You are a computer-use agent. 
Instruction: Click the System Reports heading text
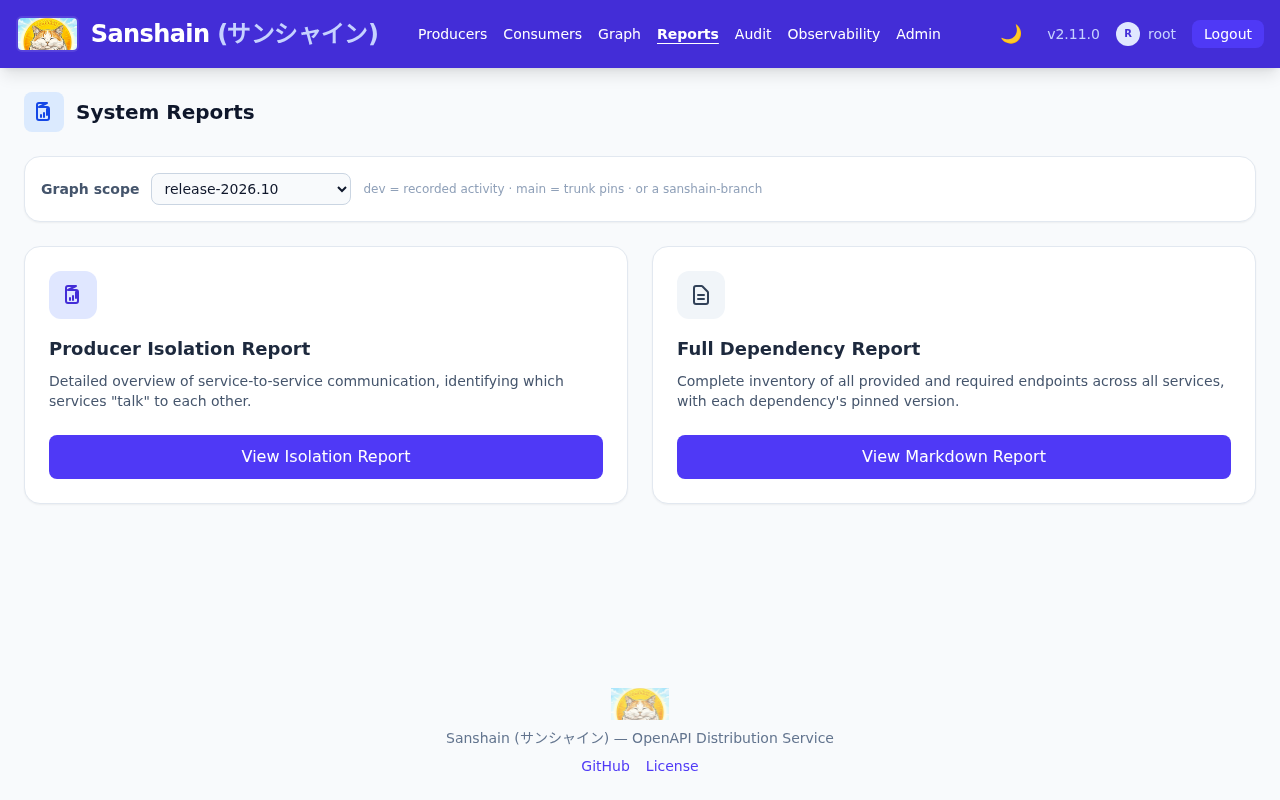pos(165,112)
